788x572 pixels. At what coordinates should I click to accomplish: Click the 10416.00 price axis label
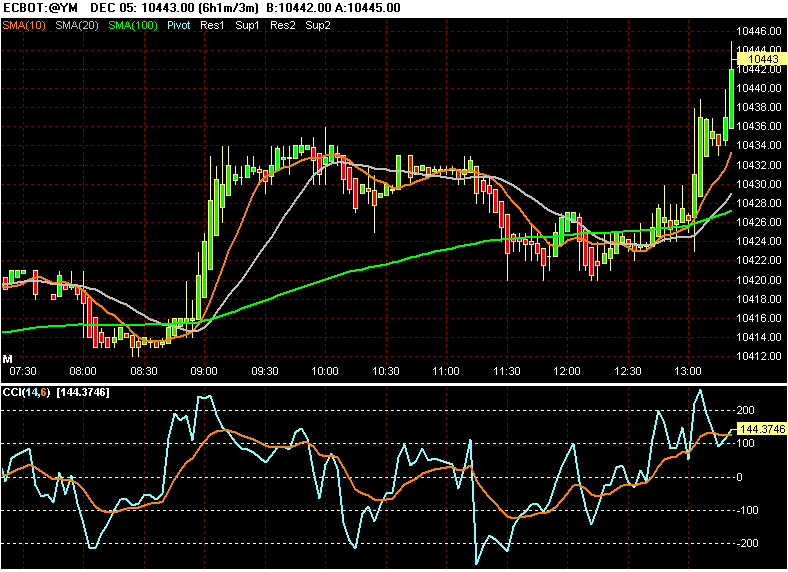click(x=759, y=318)
